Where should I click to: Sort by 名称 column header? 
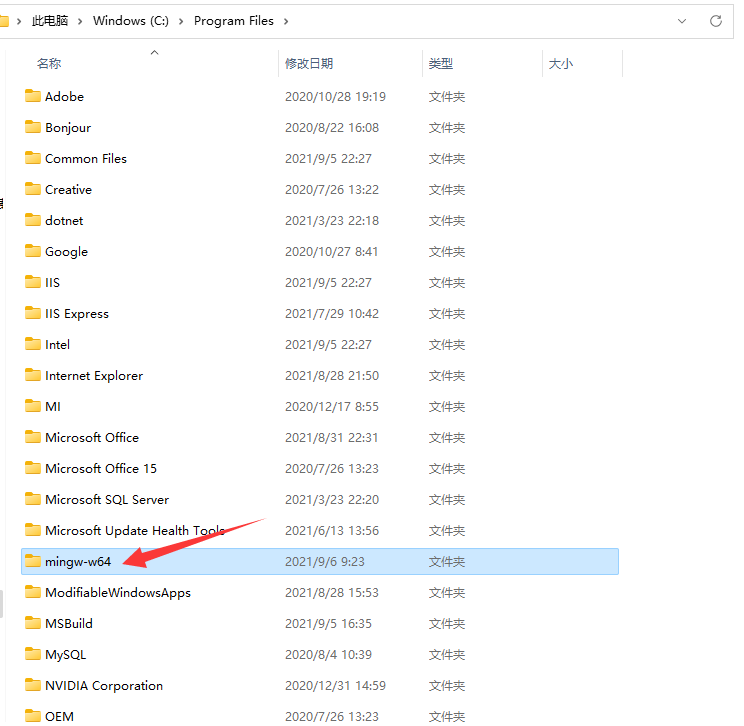click(49, 63)
